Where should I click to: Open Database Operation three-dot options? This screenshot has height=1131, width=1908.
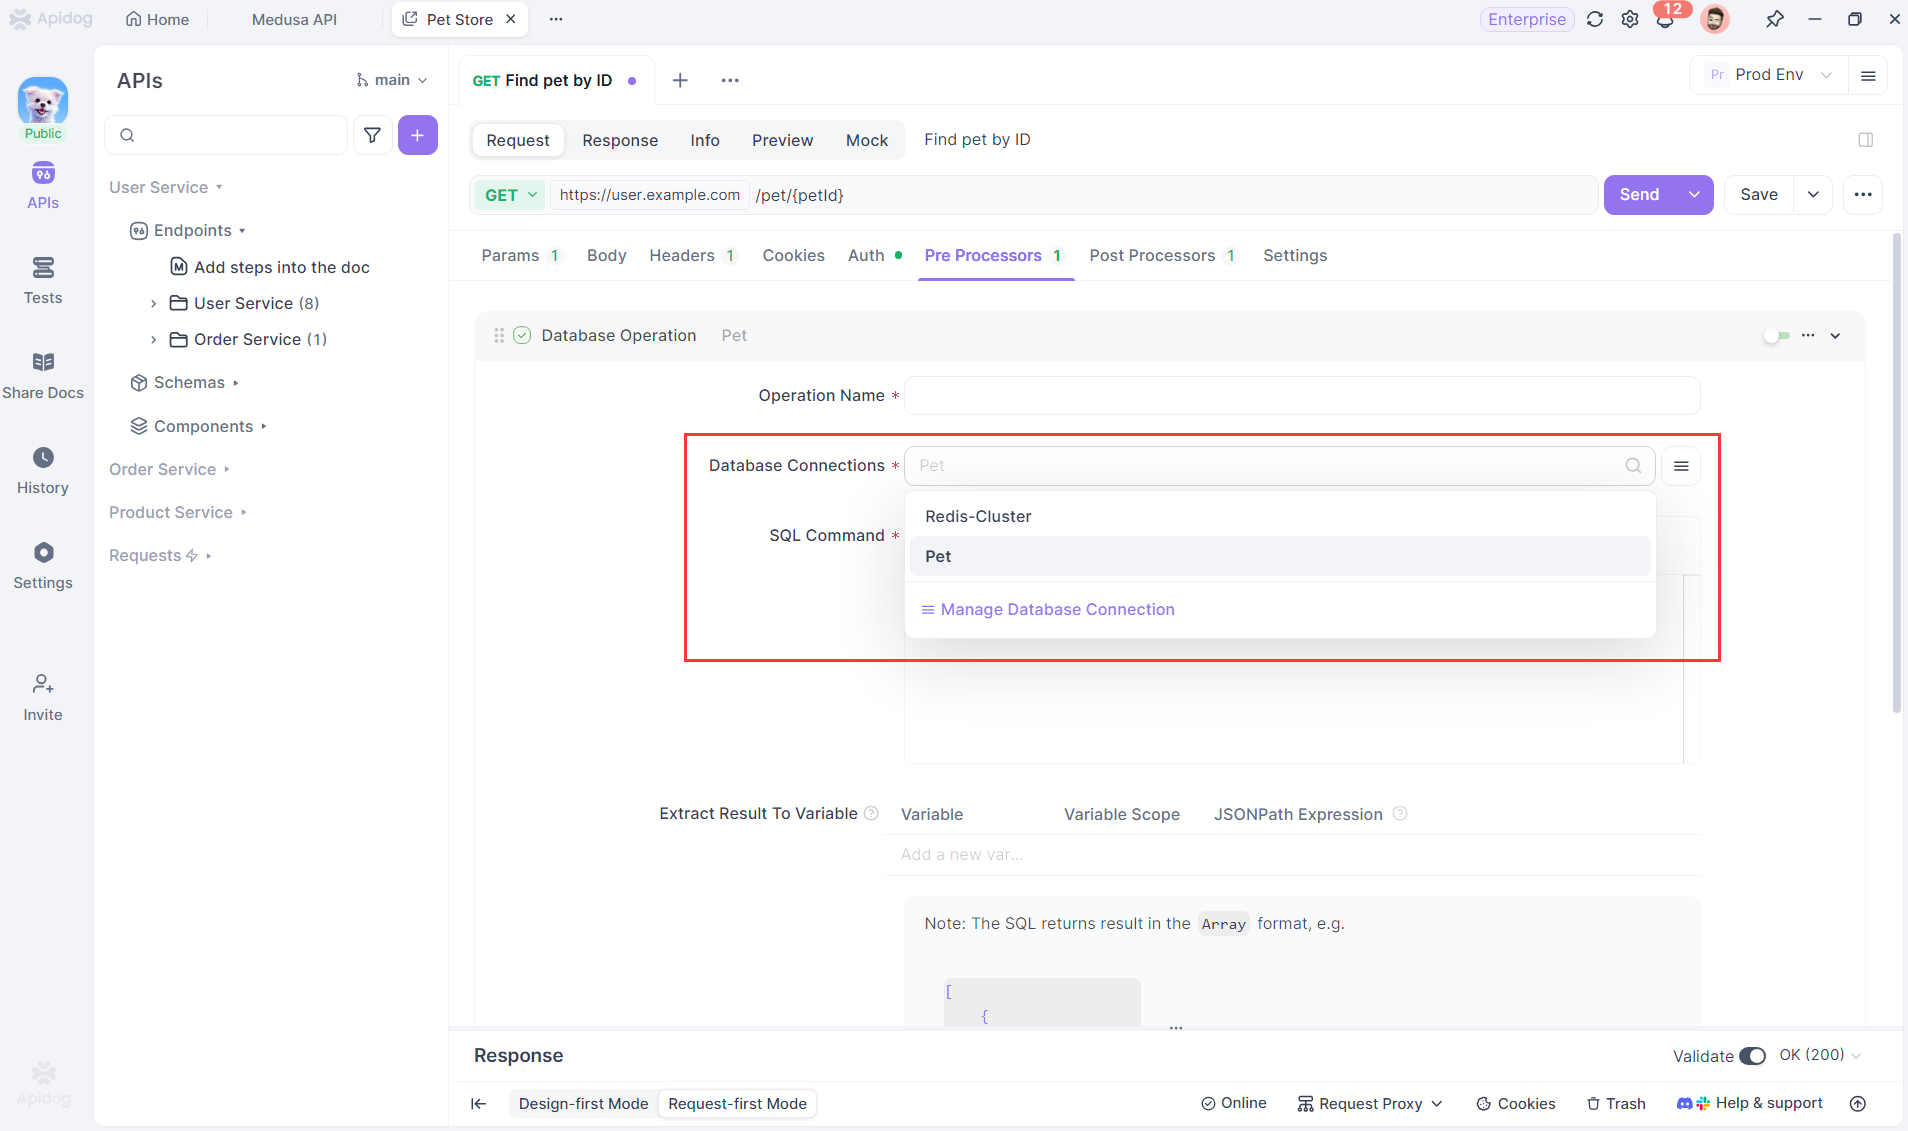tap(1808, 336)
